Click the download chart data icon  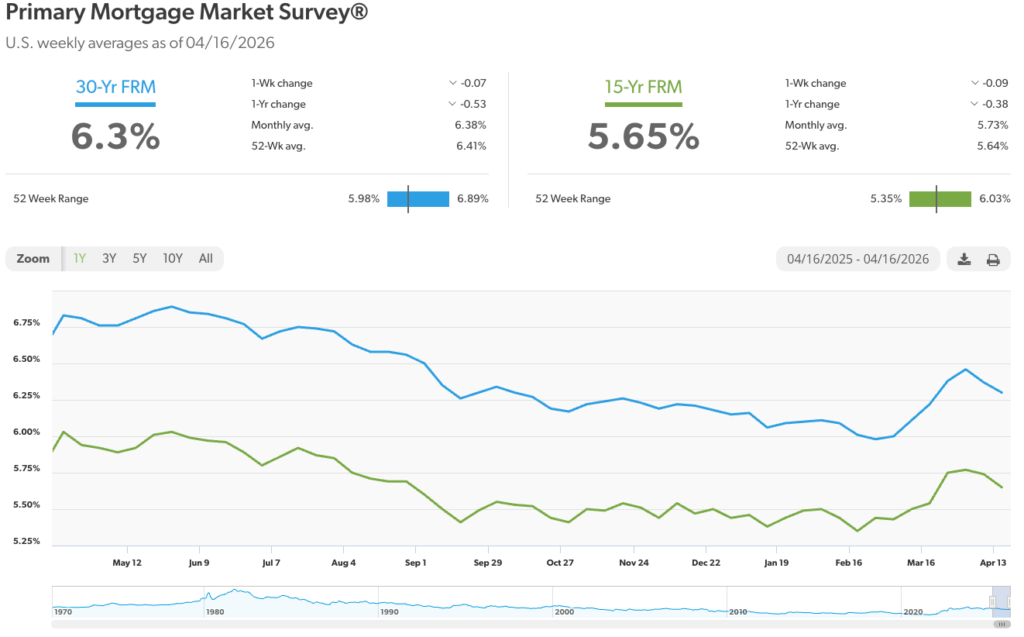964,259
